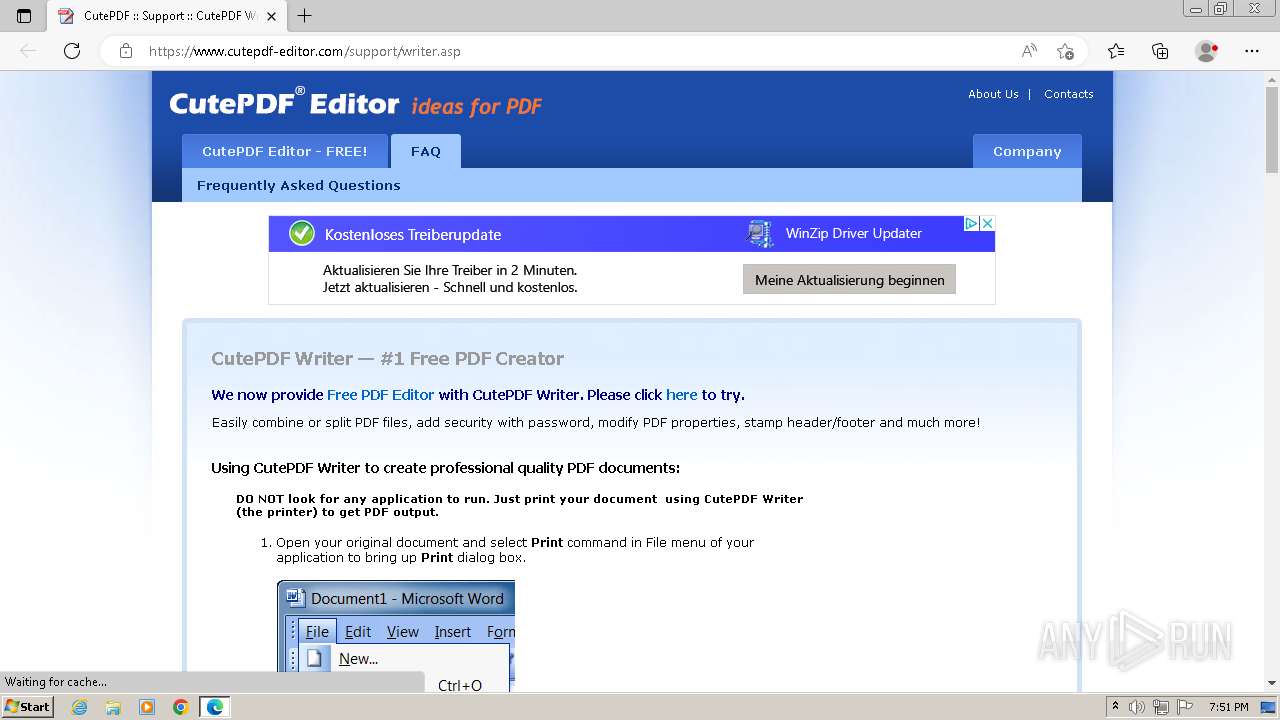Click the Microsoft Word screenshot thumbnail
1280x720 pixels.
[396, 636]
